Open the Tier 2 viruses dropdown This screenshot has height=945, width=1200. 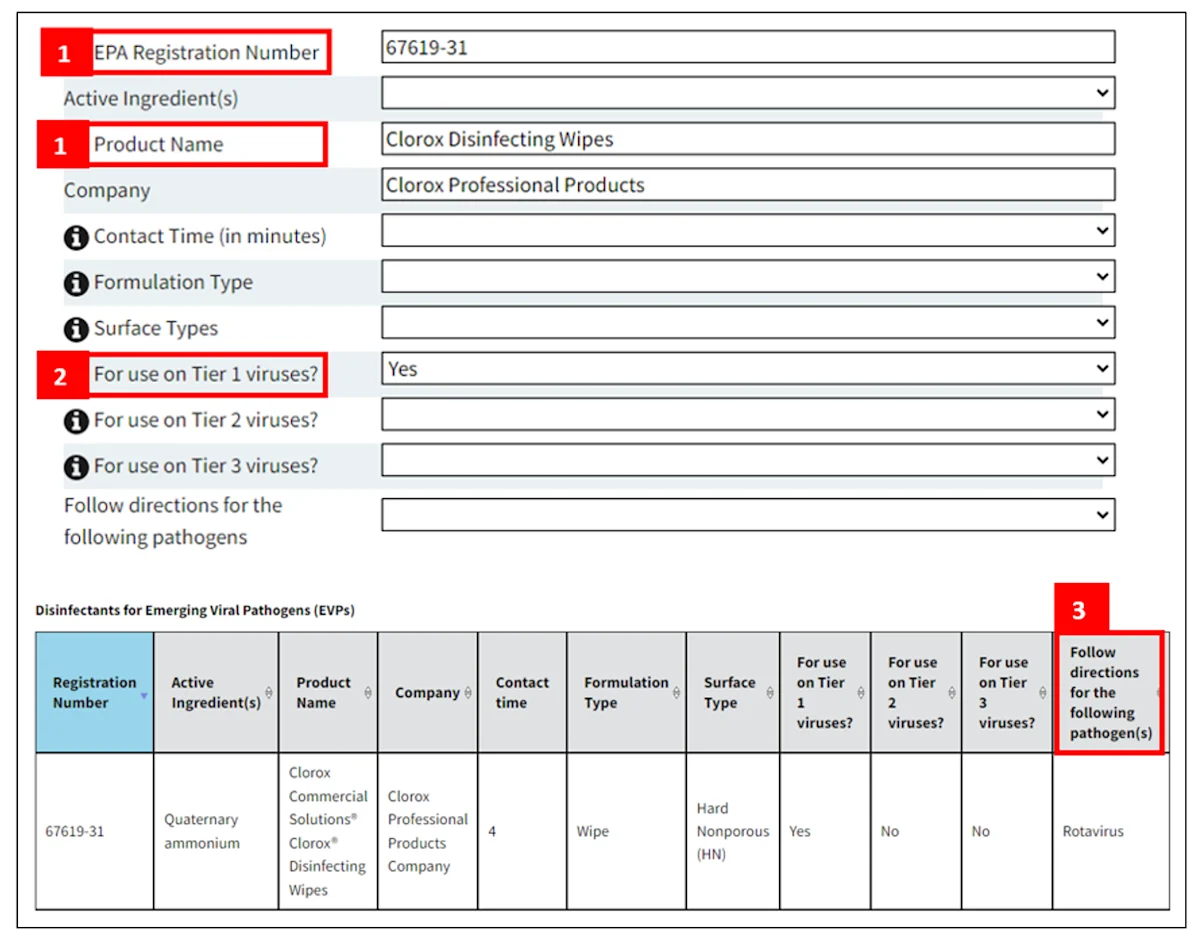click(748, 415)
